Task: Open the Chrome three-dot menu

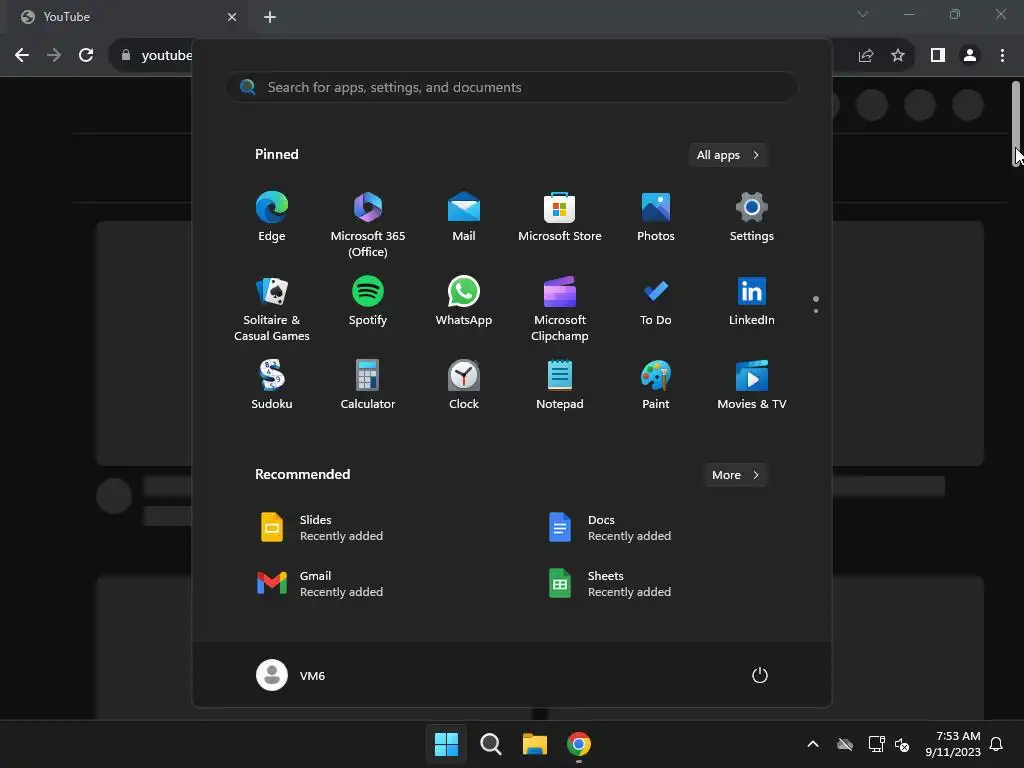Action: pyautogui.click(x=1002, y=56)
